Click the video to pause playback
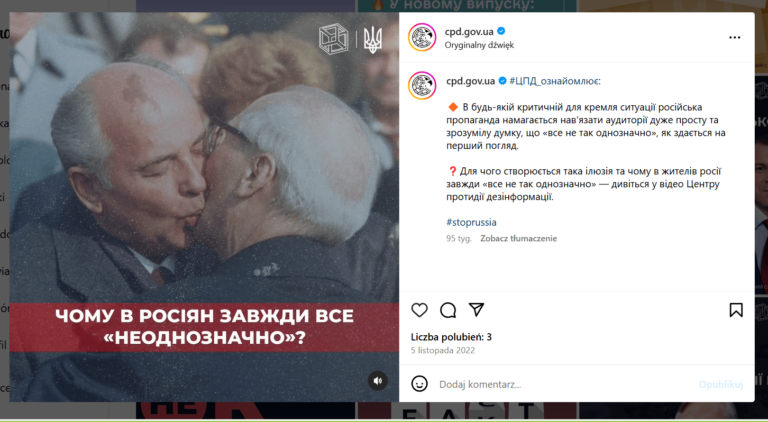 pyautogui.click(x=204, y=207)
